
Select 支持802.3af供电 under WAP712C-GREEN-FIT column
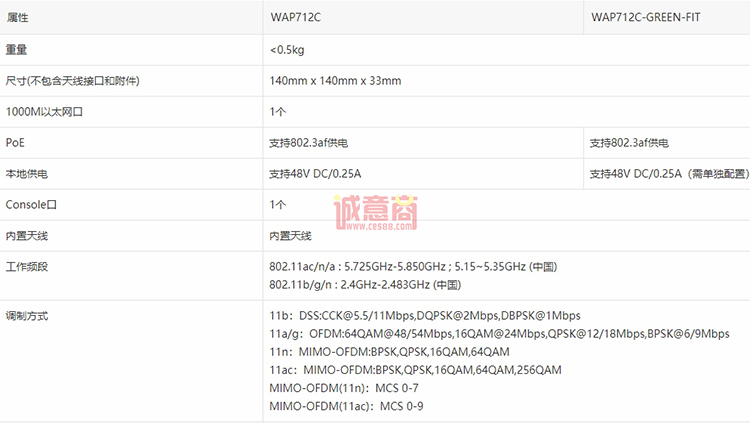click(x=629, y=143)
